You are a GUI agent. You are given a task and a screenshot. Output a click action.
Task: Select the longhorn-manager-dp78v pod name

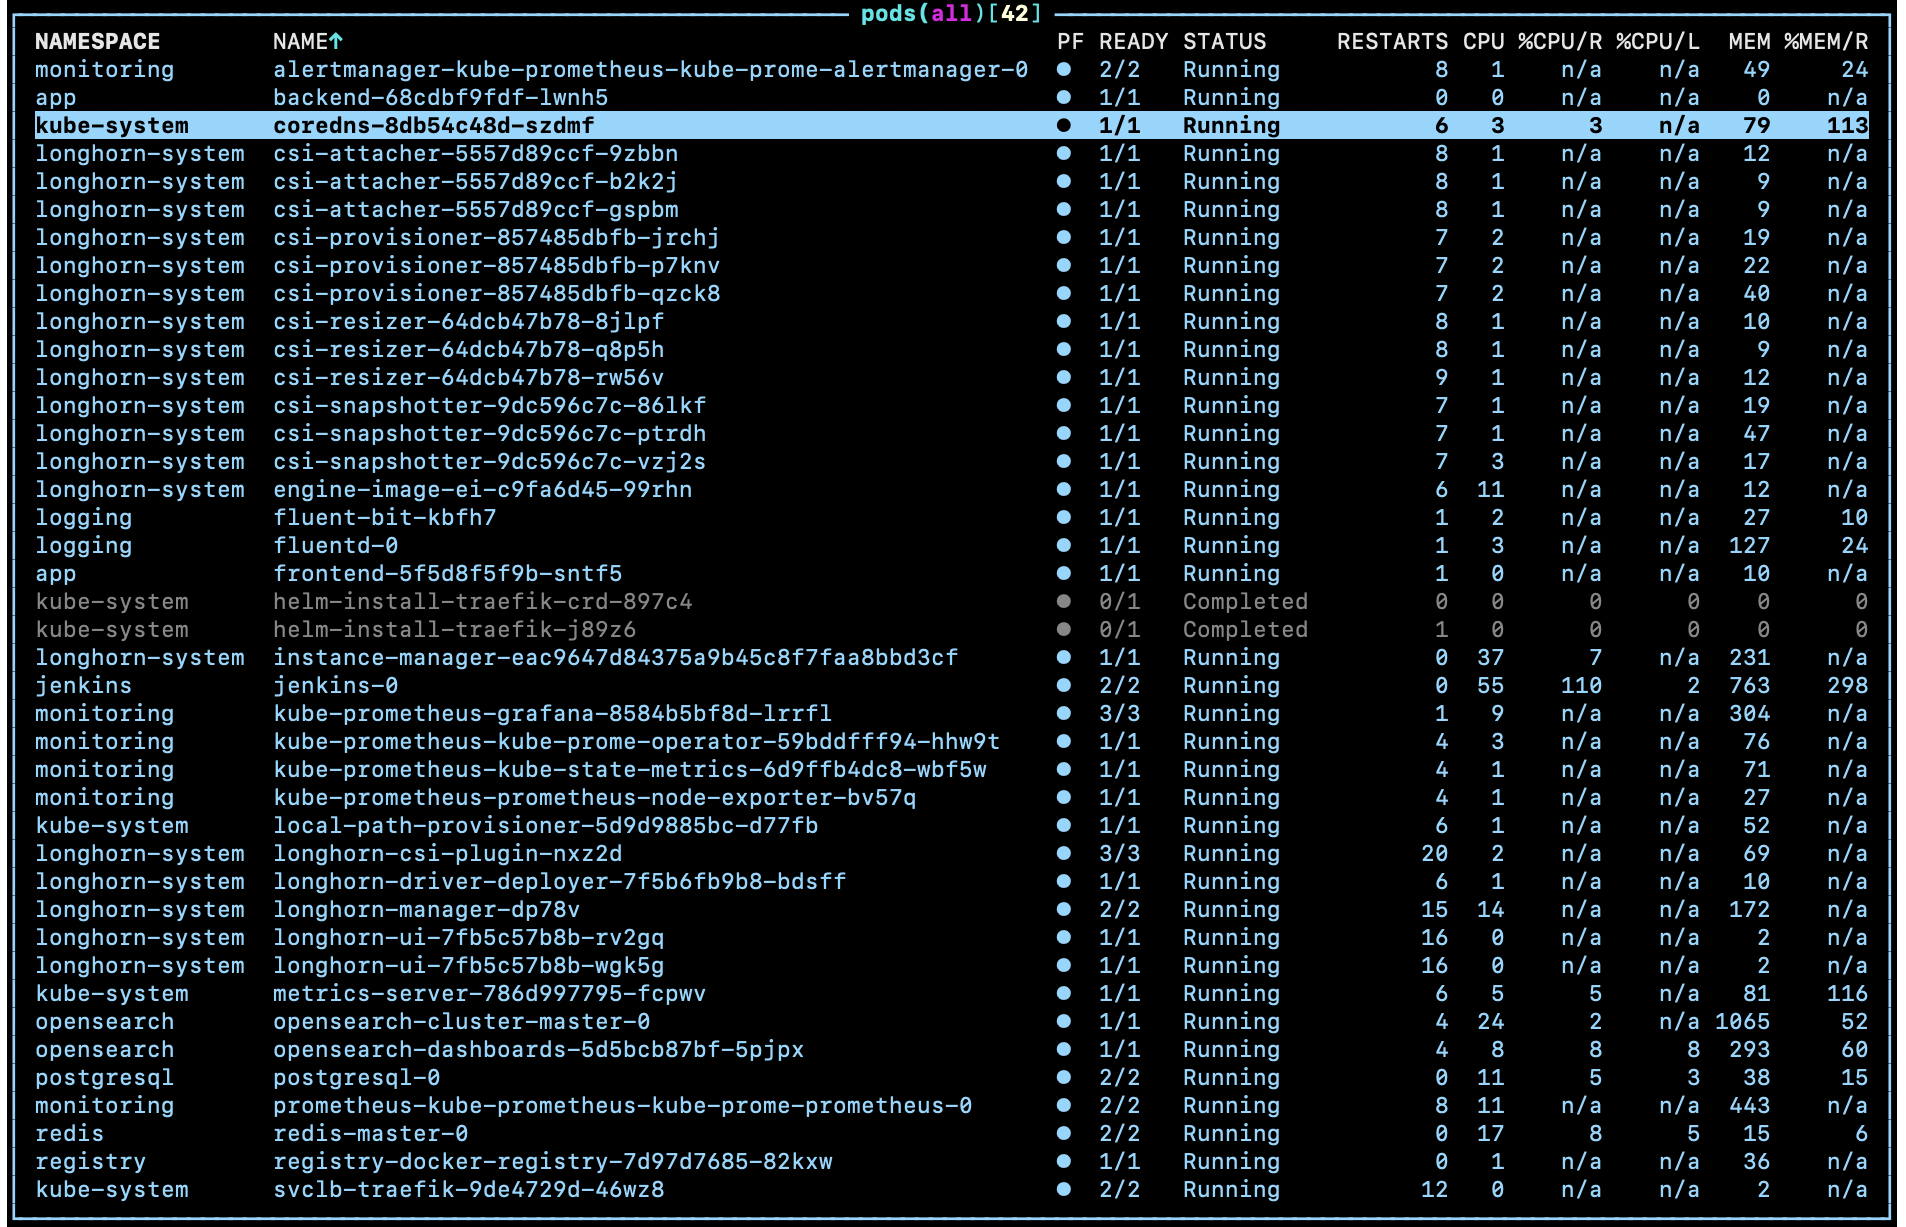coord(427,909)
